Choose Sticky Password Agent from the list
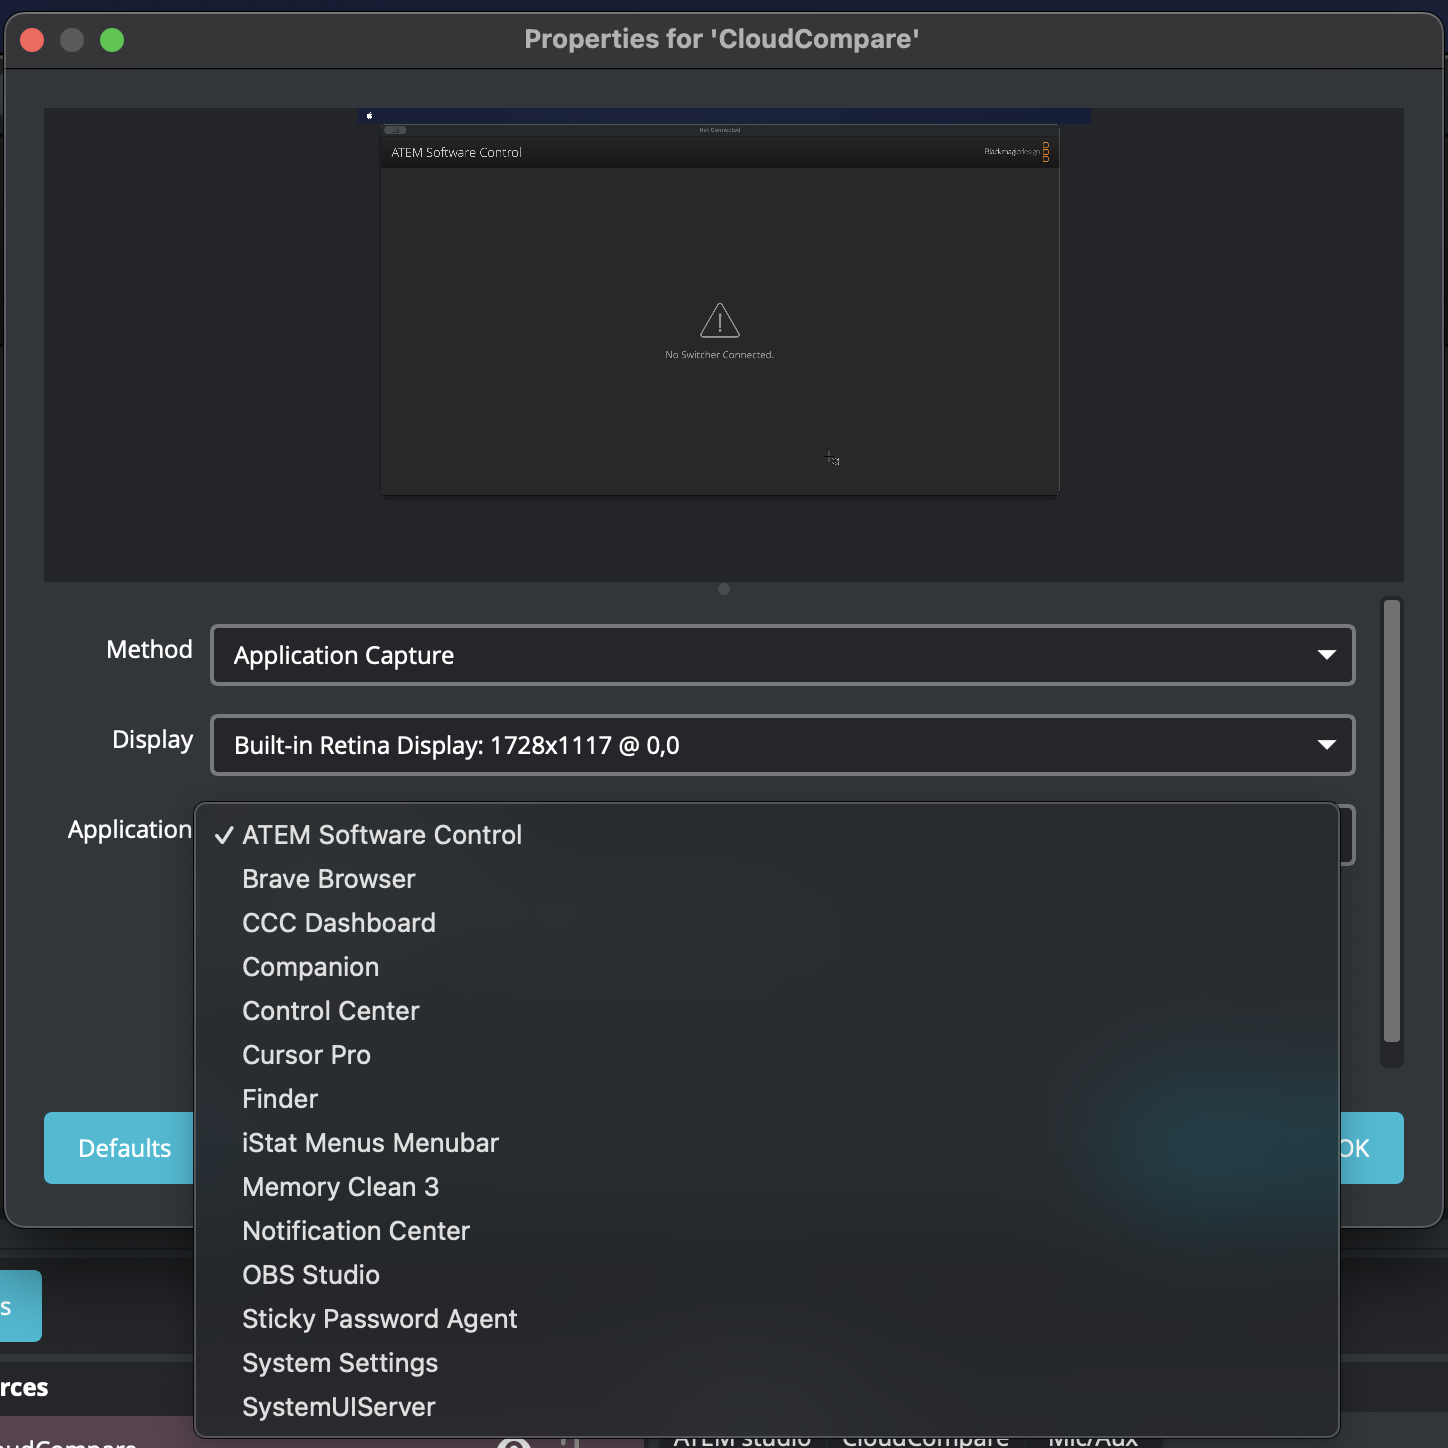 pyautogui.click(x=379, y=1318)
